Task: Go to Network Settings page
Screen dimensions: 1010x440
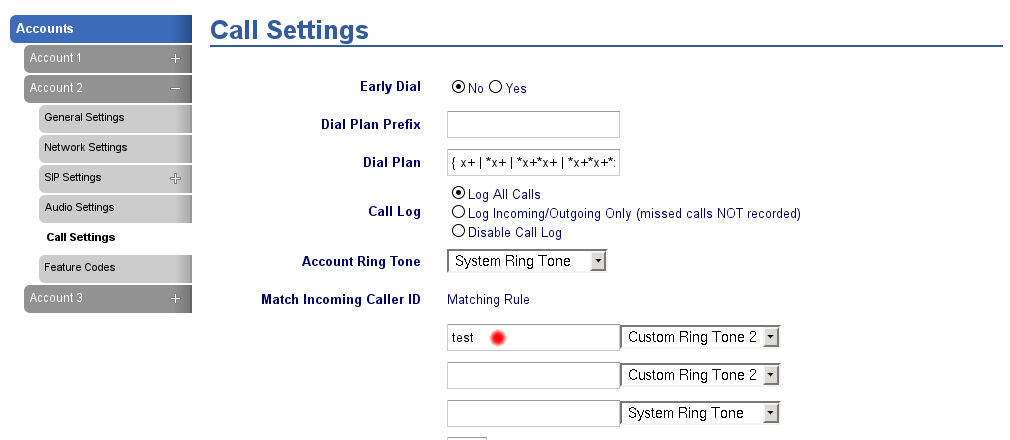Action: click(x=86, y=147)
